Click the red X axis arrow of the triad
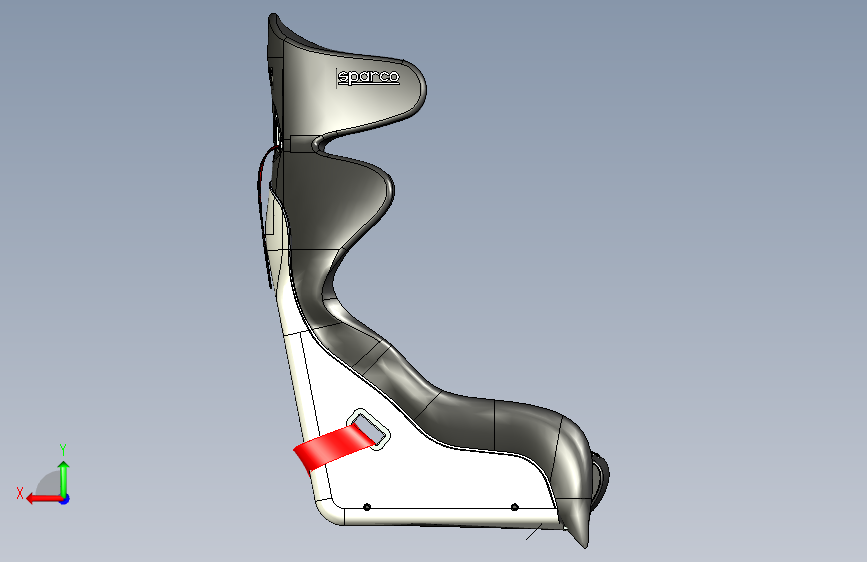 [x=44, y=499]
